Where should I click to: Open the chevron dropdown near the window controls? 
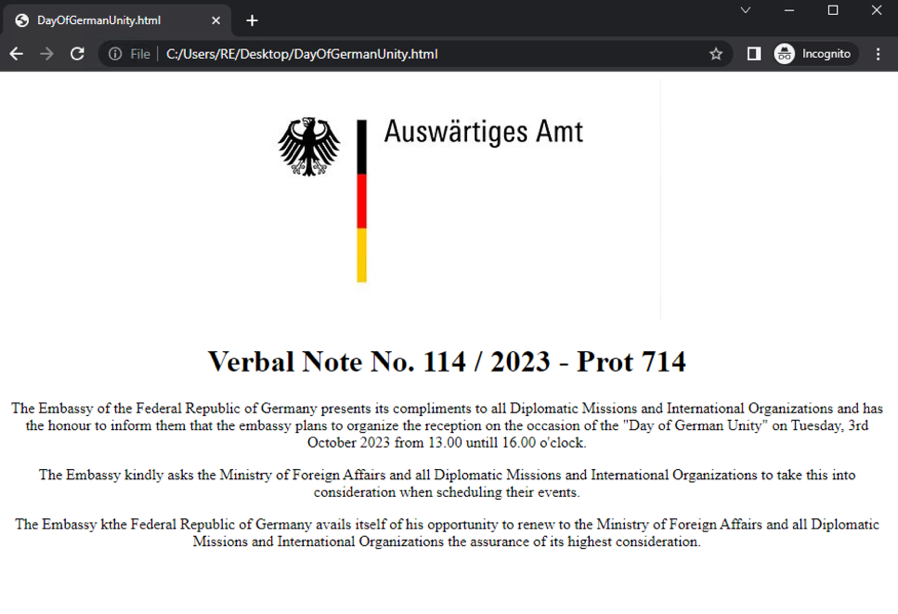click(745, 11)
